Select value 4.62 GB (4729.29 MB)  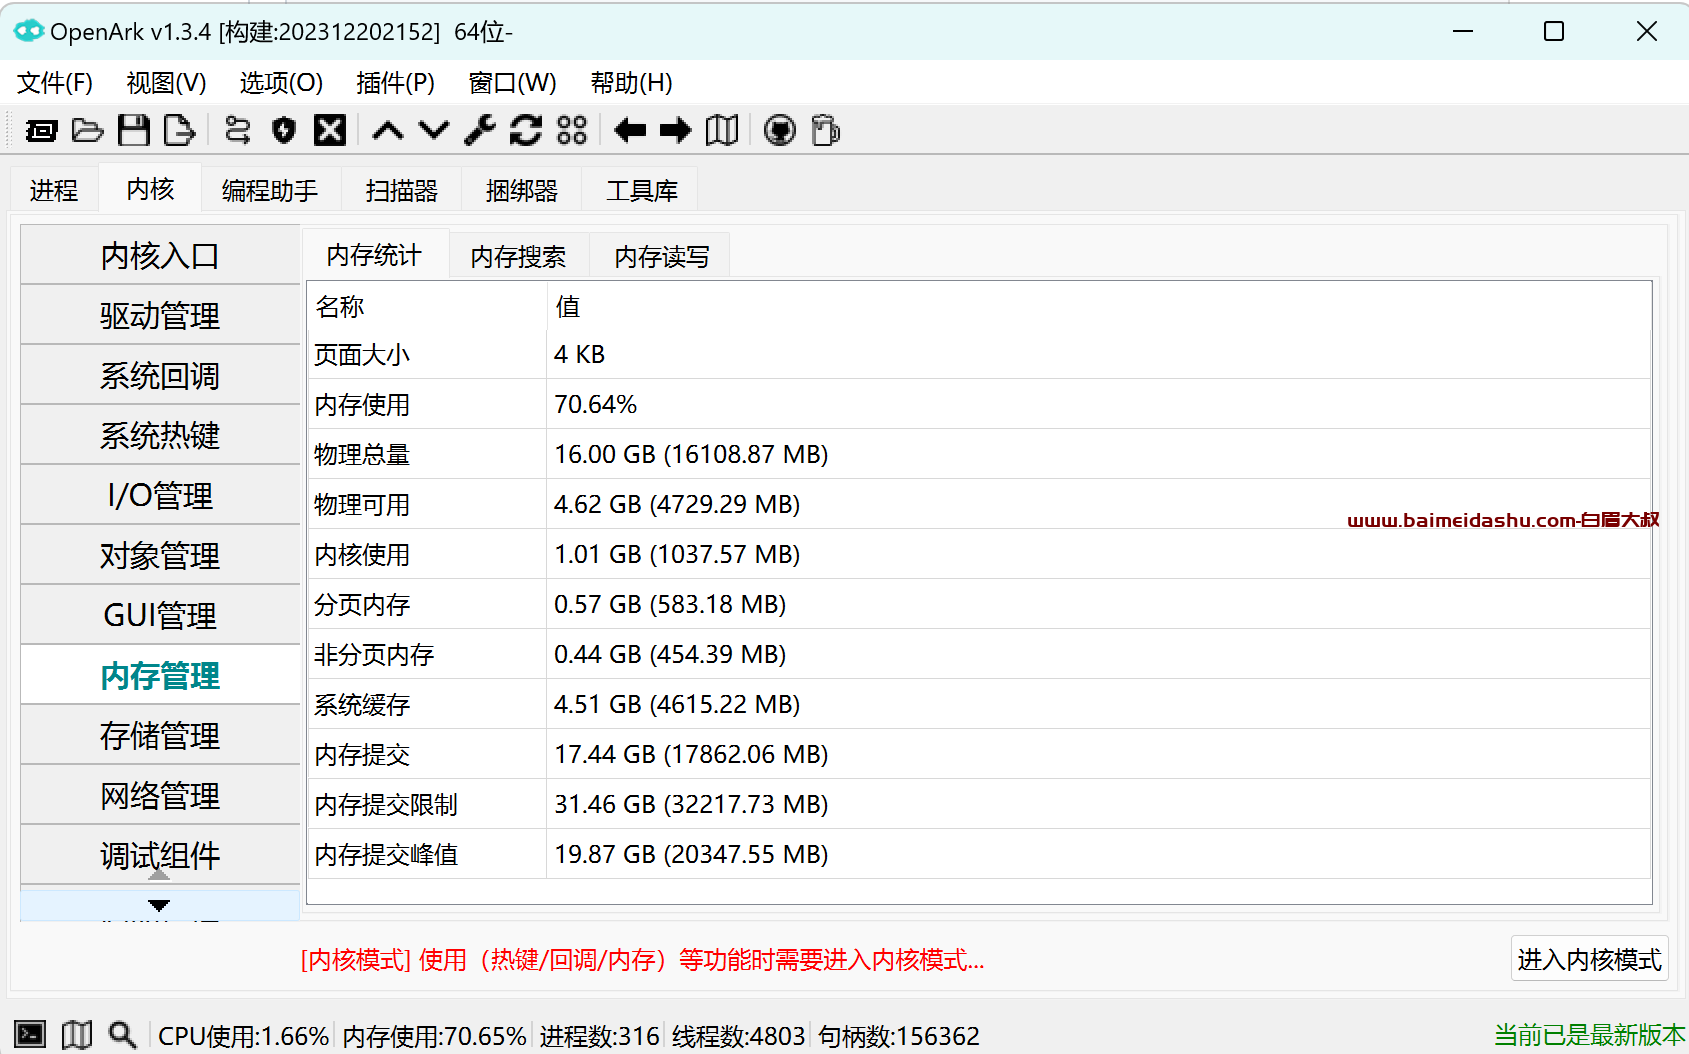(x=677, y=504)
